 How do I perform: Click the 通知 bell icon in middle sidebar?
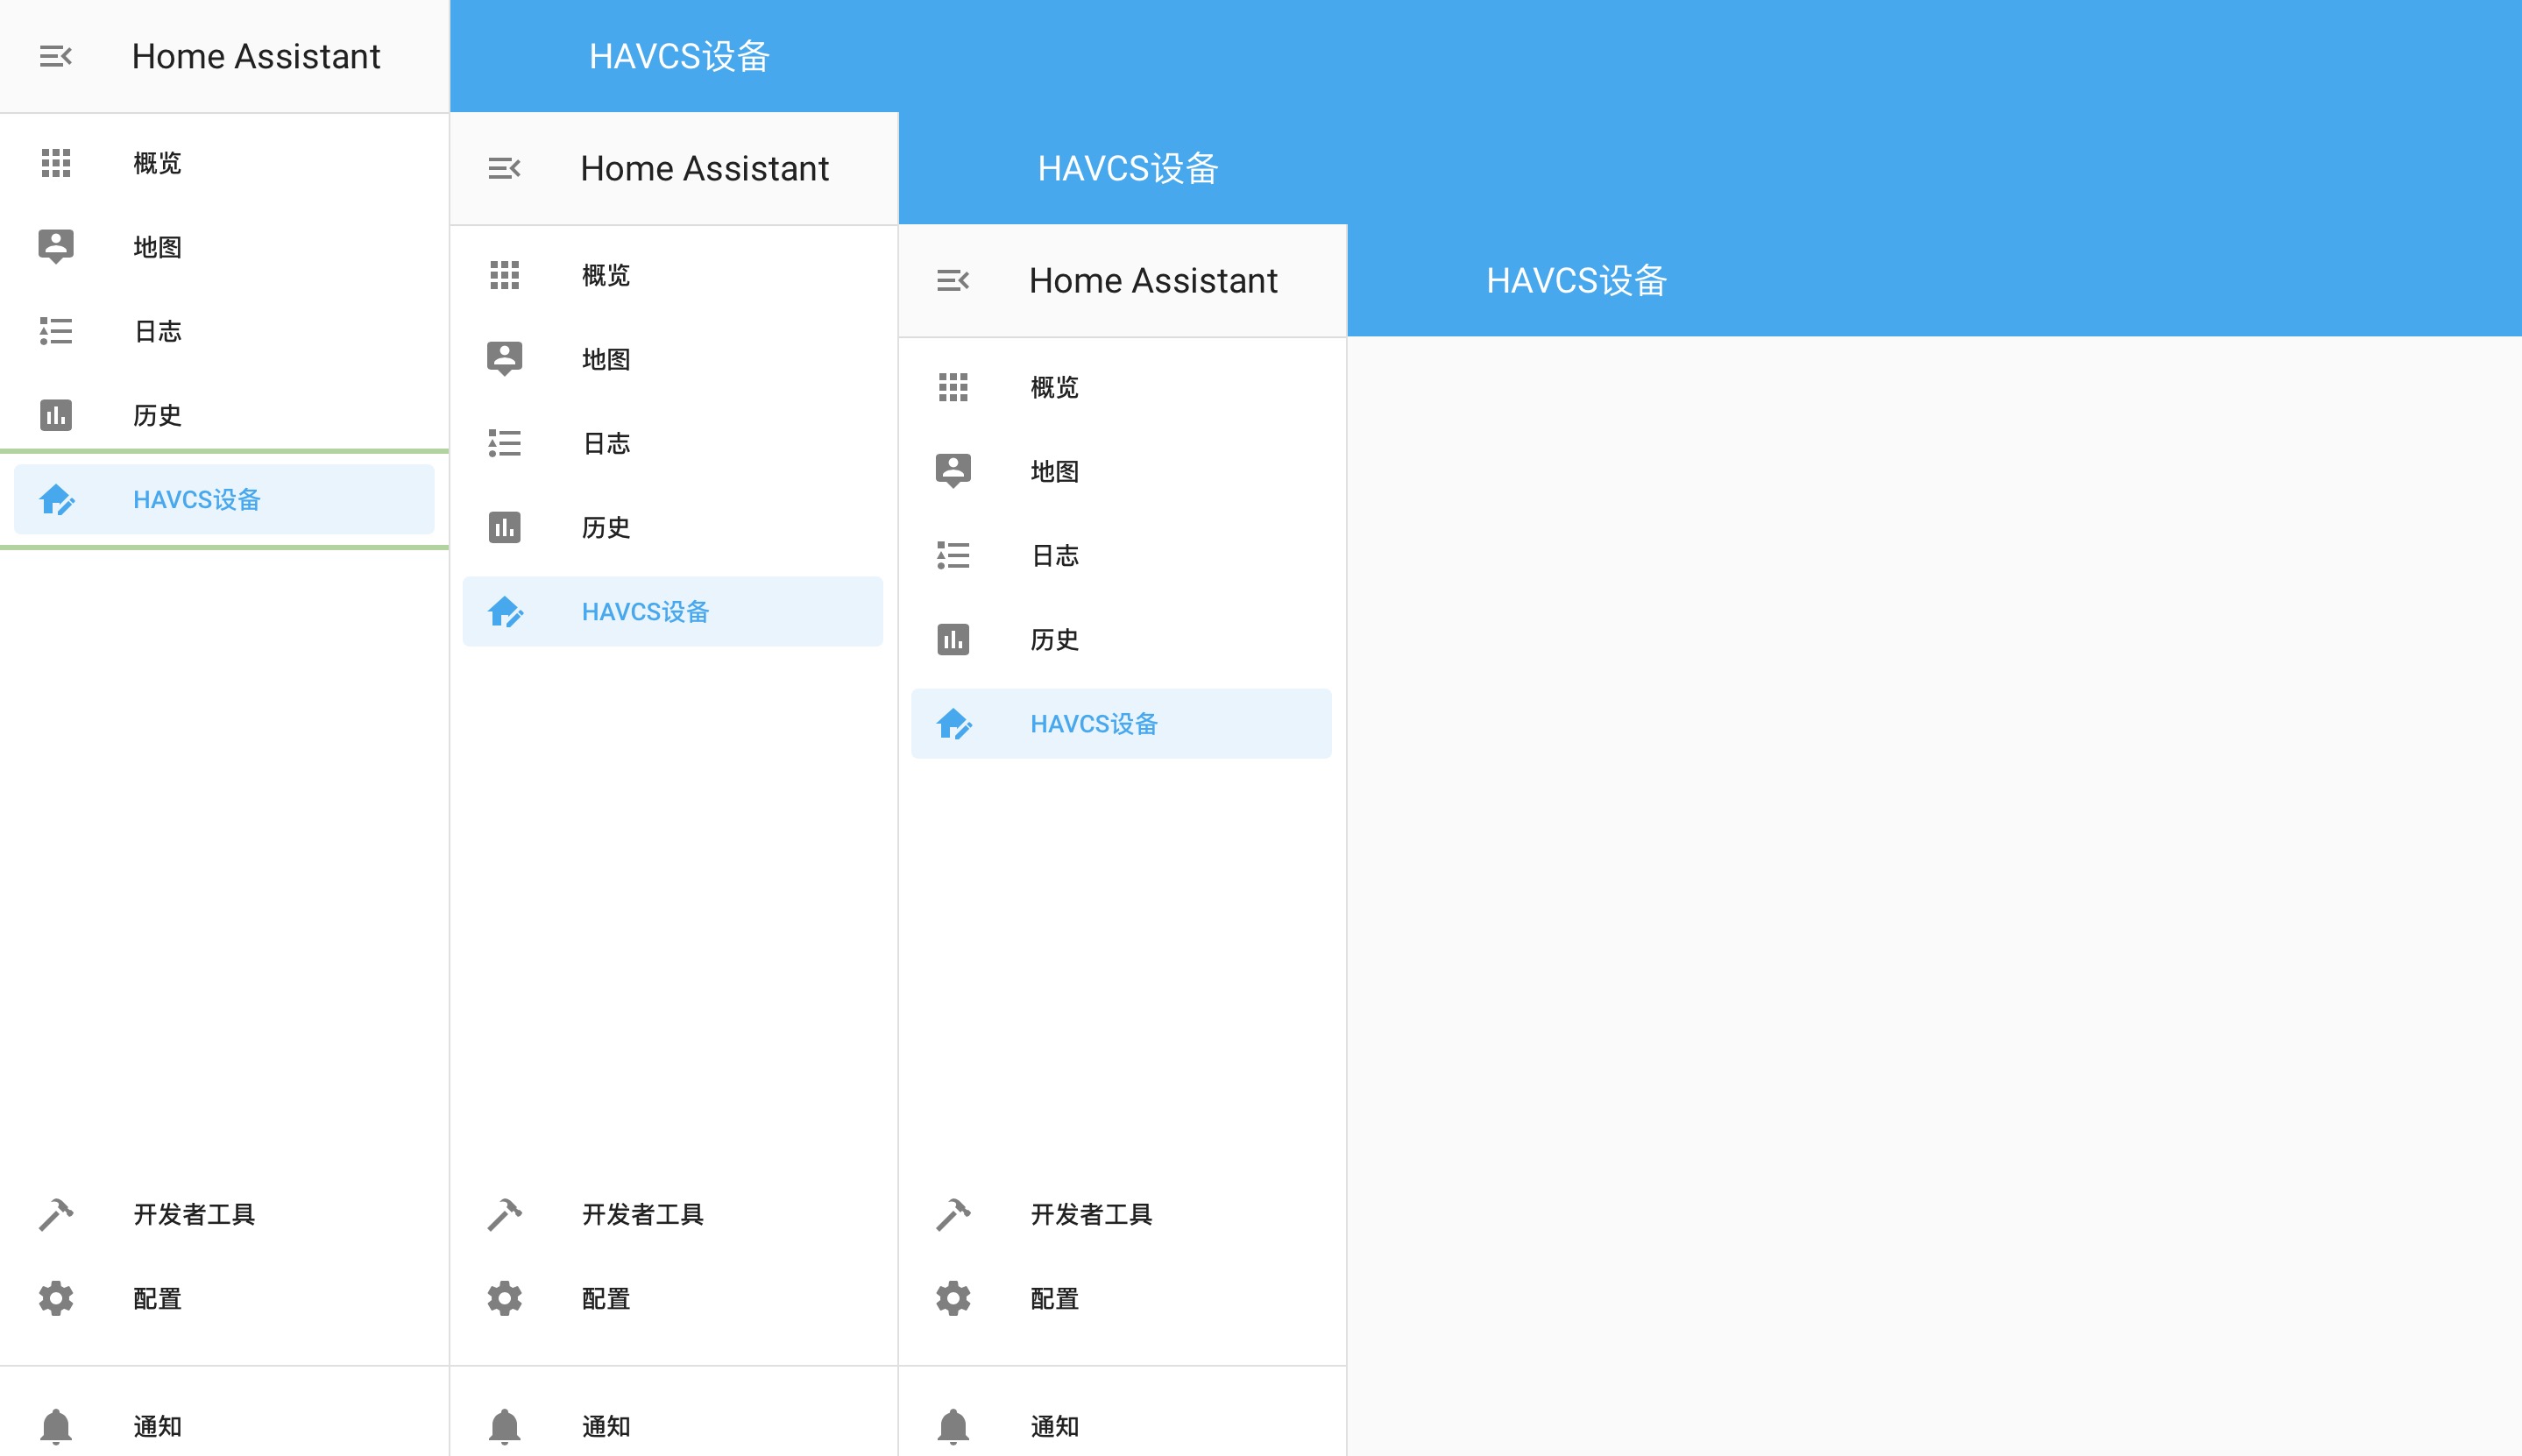504,1426
